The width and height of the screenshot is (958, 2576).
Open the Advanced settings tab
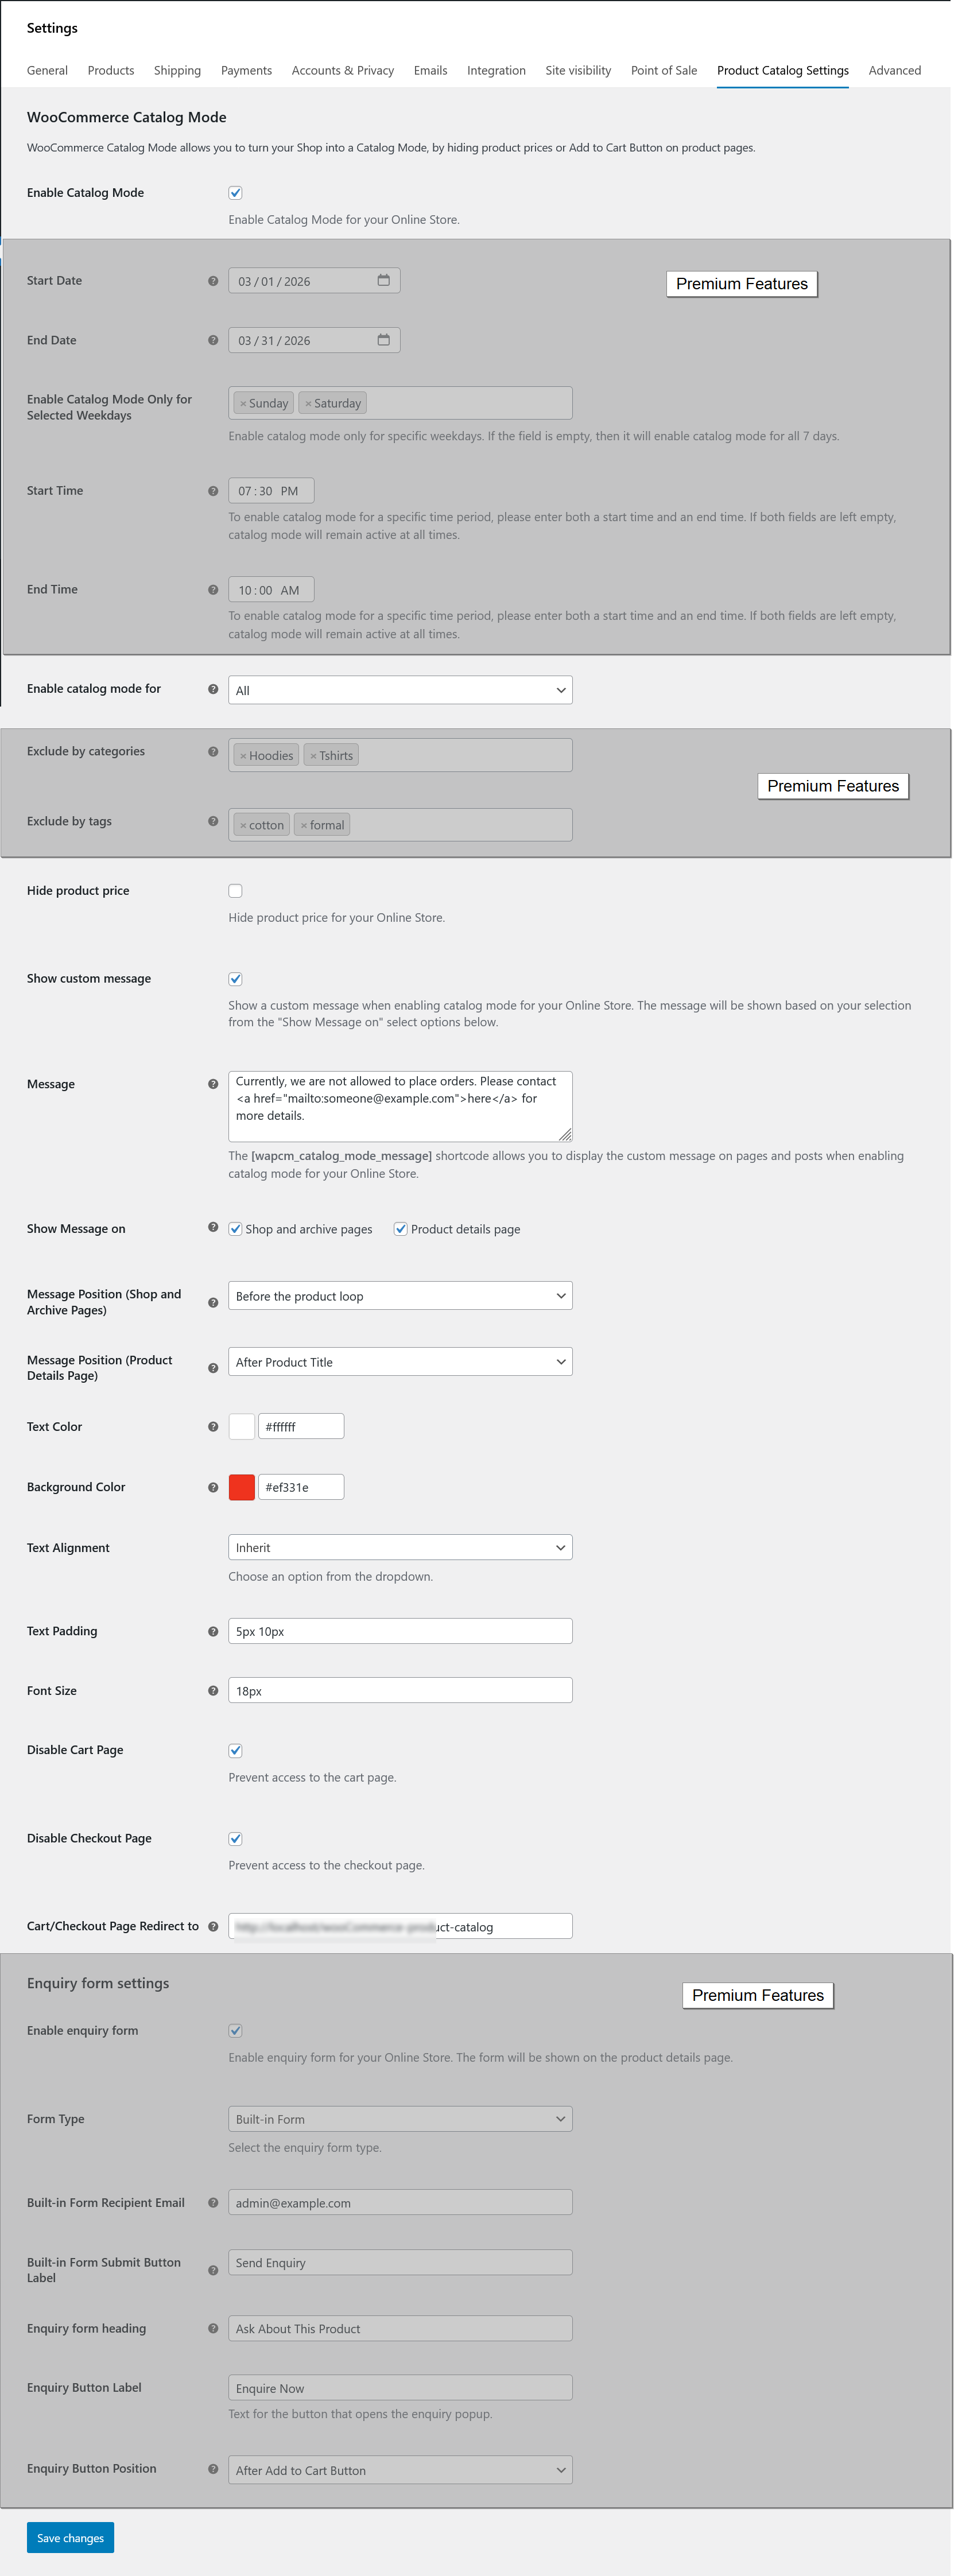pos(894,71)
